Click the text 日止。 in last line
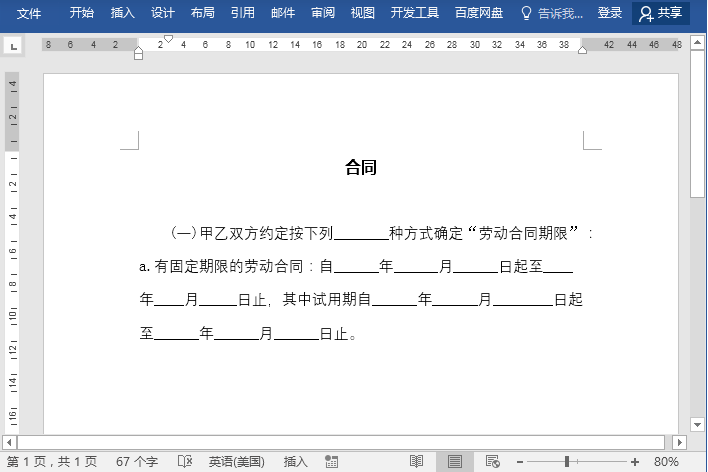 (x=338, y=333)
